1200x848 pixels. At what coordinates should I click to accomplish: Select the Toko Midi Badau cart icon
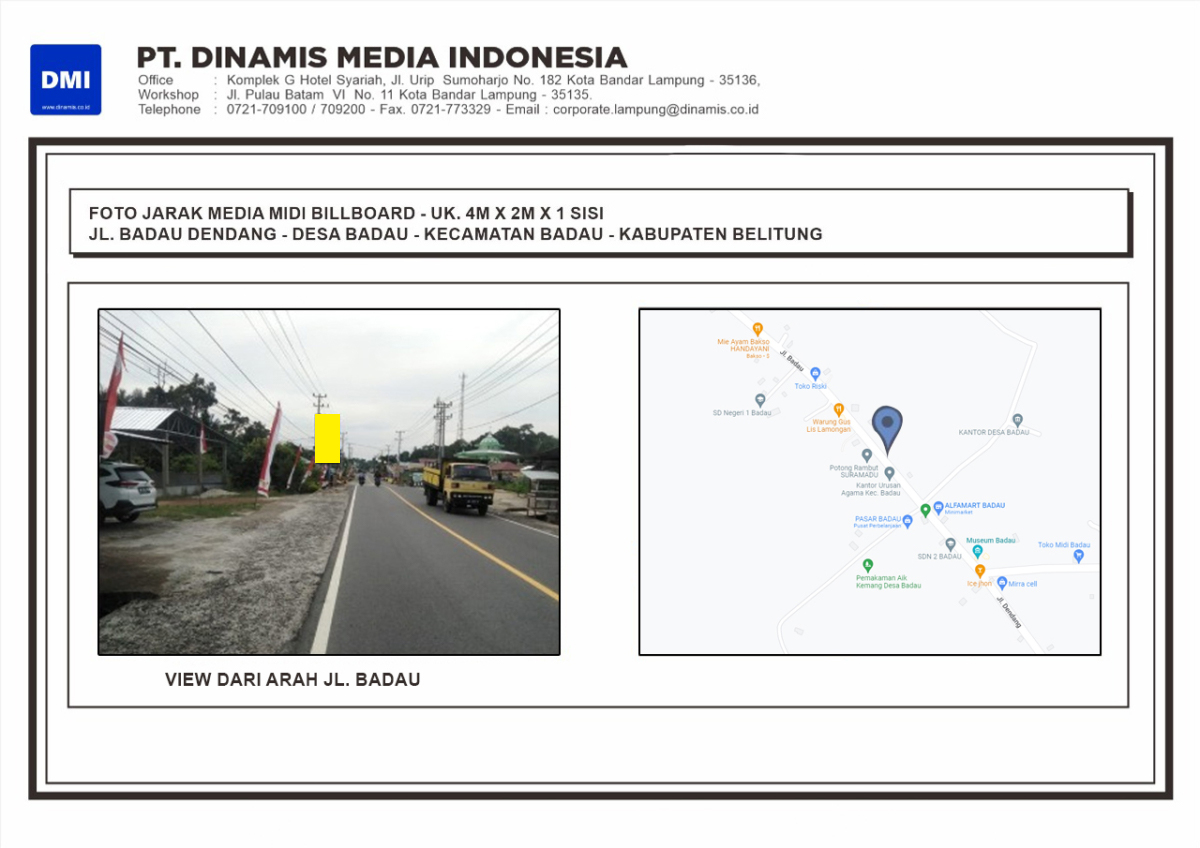pos(1078,556)
